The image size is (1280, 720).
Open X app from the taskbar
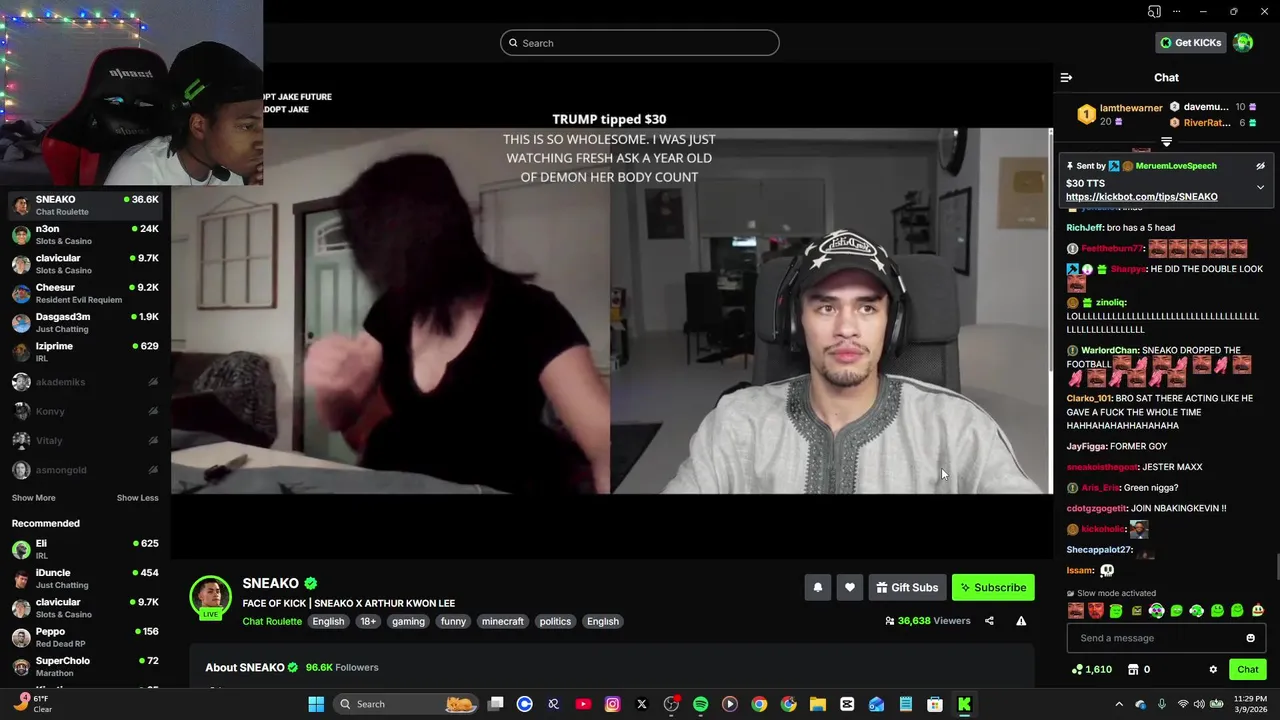(642, 704)
